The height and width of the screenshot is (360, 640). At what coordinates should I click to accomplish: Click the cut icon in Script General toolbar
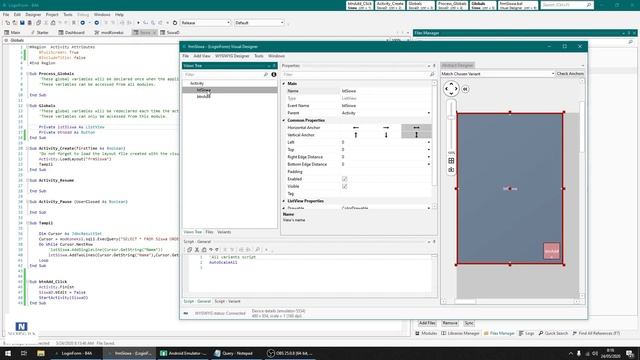[197, 250]
